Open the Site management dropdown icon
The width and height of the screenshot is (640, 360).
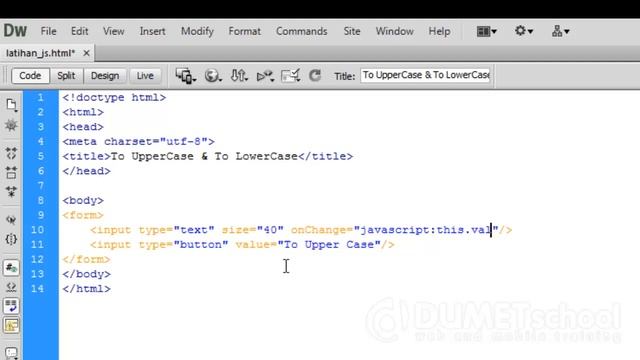[560, 31]
